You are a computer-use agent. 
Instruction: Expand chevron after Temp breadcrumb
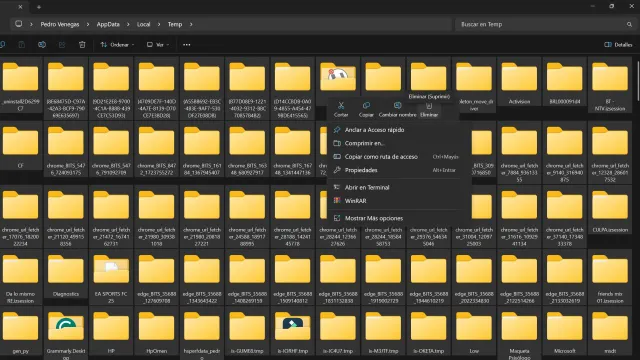coord(191,24)
